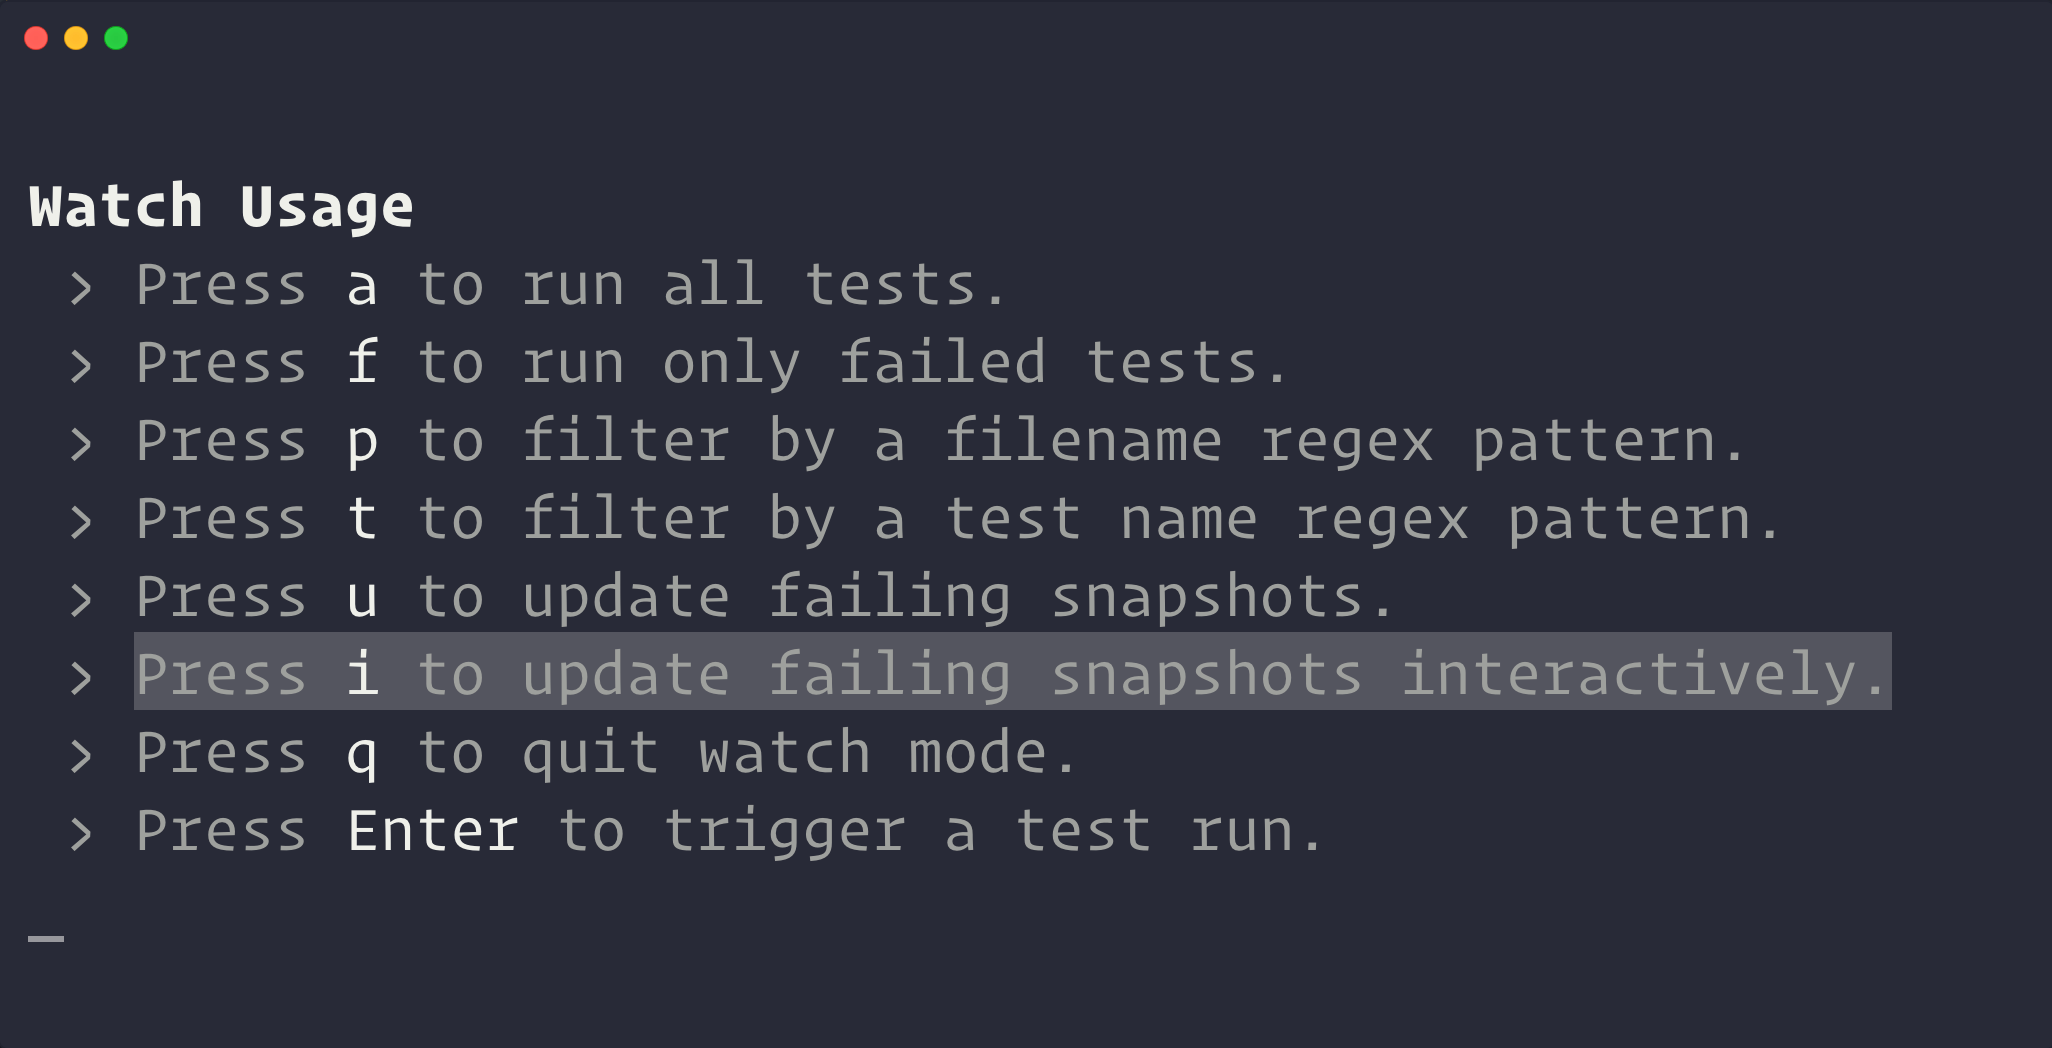This screenshot has height=1048, width=2052.
Task: Click the terminal cursor at the bottom
Action: pyautogui.click(x=46, y=938)
